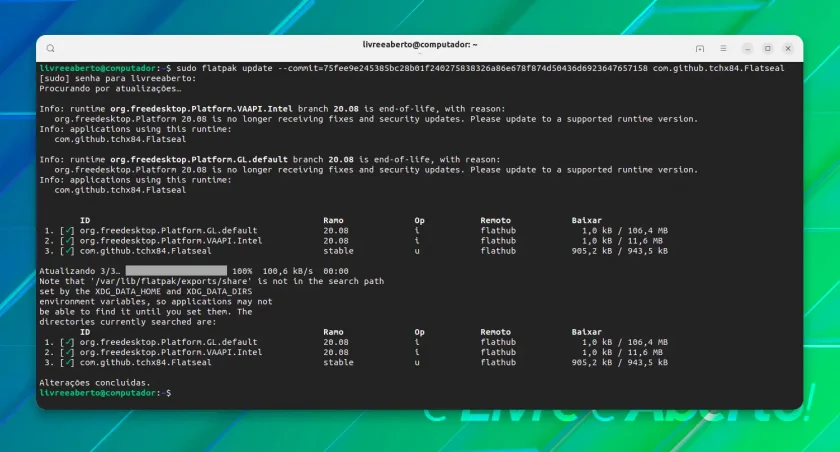Click checkmark beside first VAAPI.Intel entry

click(68, 241)
